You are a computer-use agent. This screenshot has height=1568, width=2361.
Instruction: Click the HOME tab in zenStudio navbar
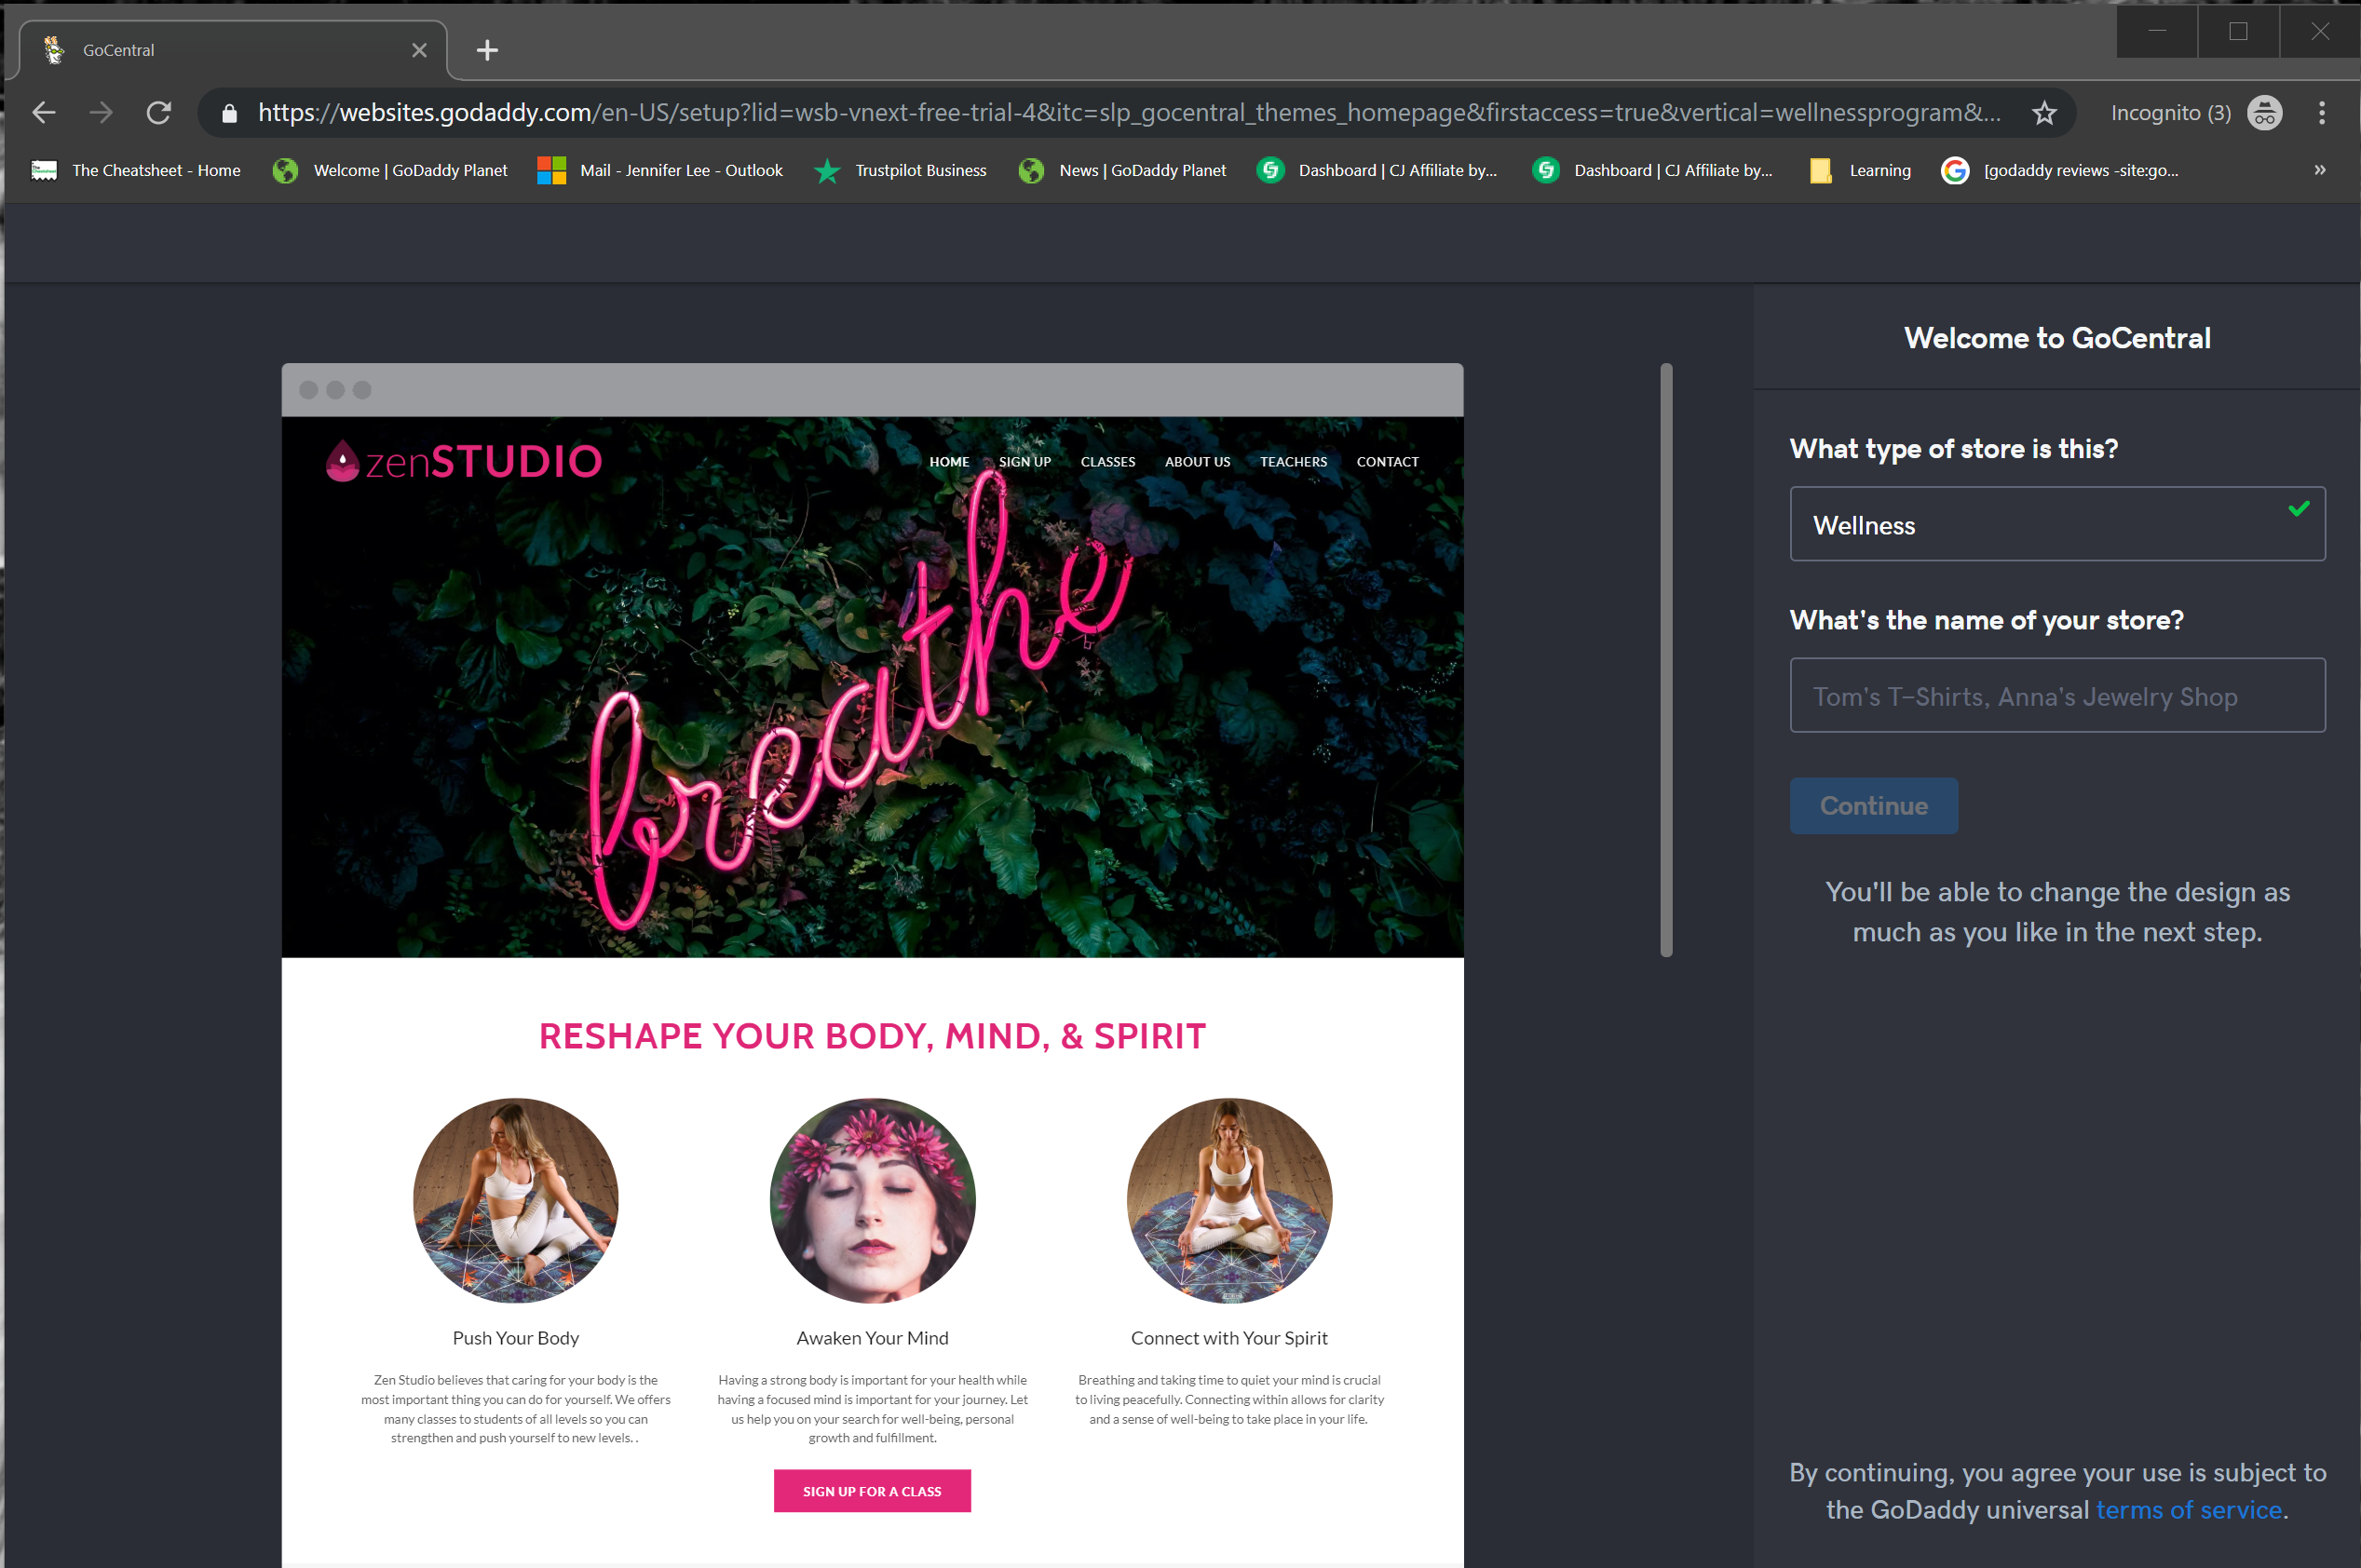tap(947, 460)
